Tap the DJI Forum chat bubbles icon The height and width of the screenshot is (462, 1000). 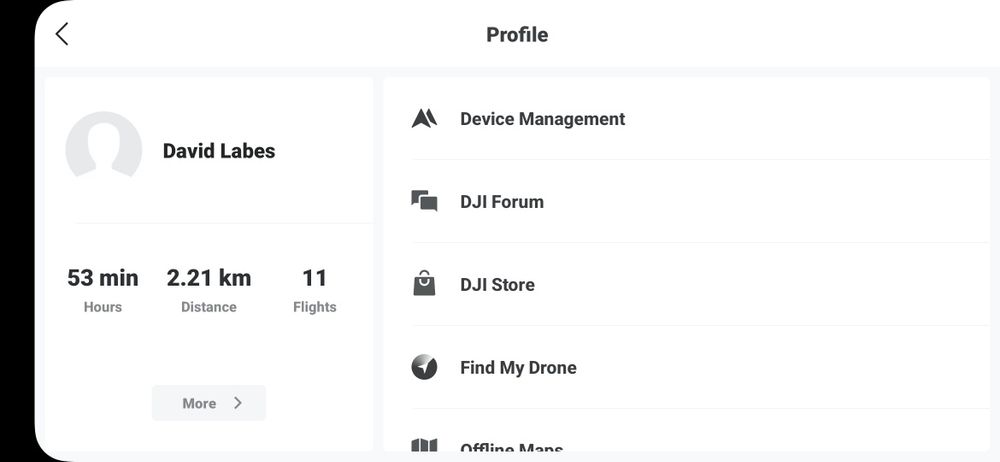[x=424, y=202]
